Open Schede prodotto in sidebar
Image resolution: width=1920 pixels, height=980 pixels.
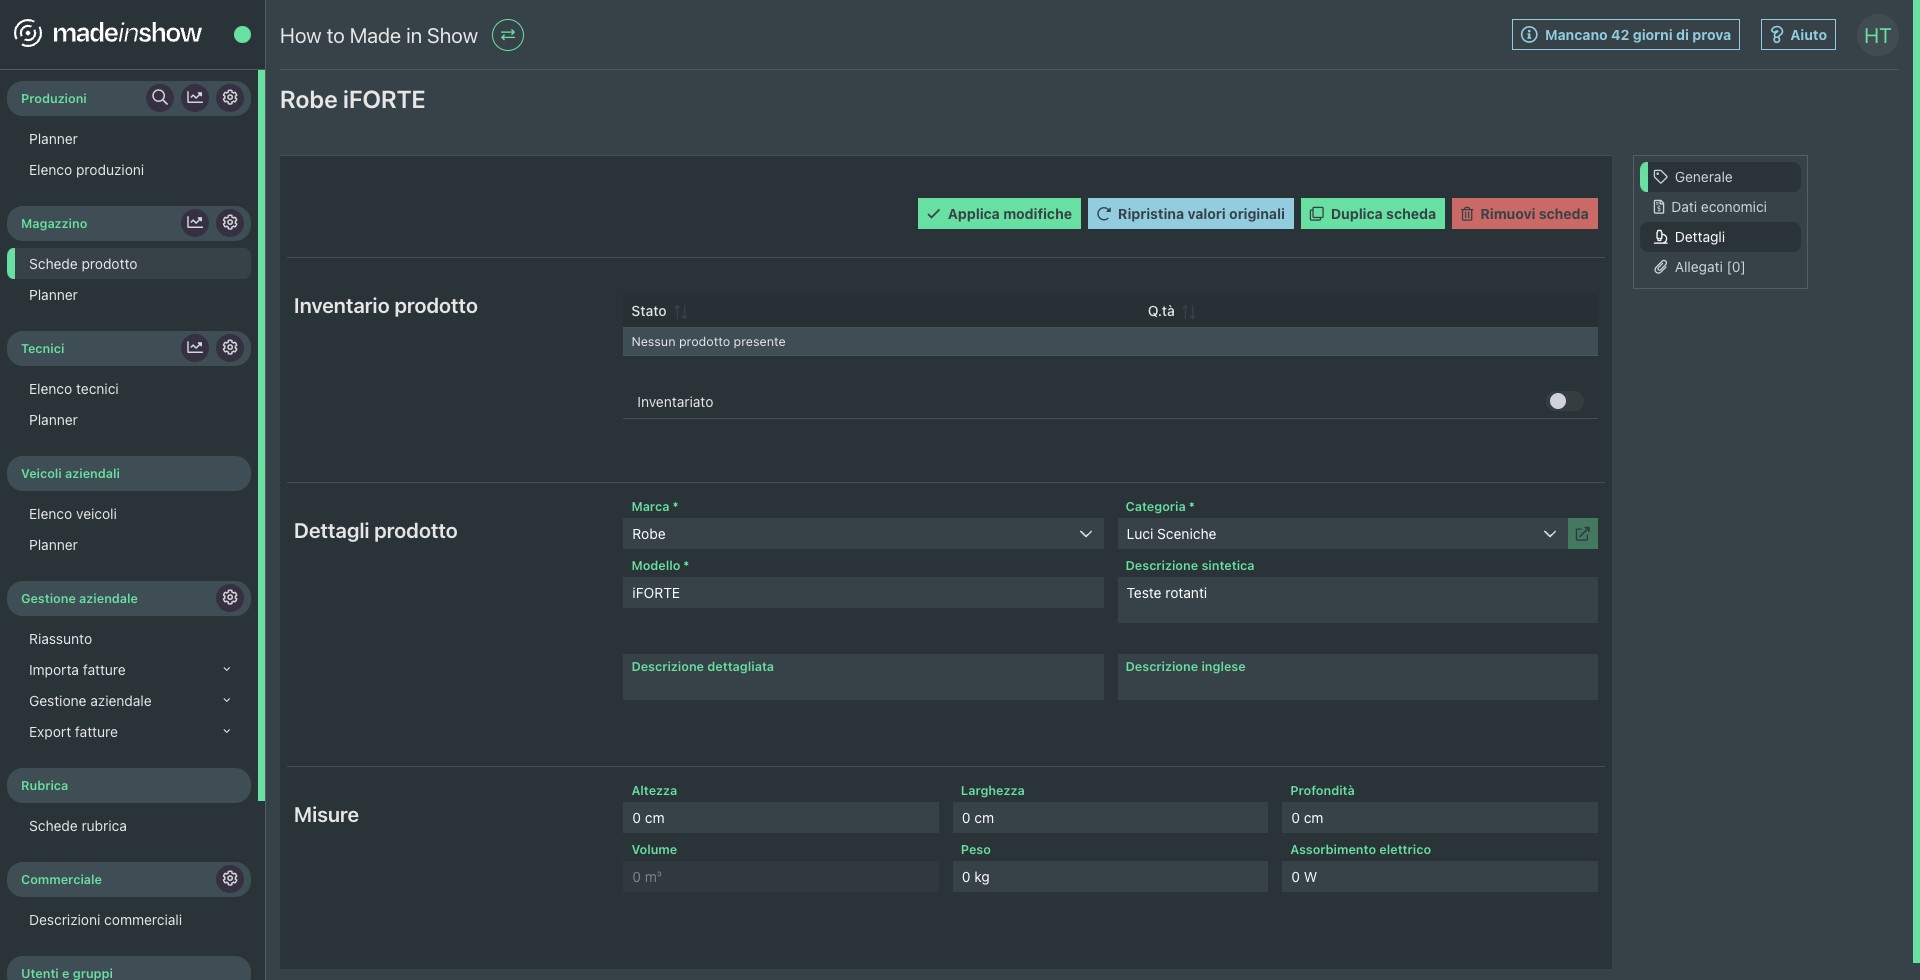129,264
